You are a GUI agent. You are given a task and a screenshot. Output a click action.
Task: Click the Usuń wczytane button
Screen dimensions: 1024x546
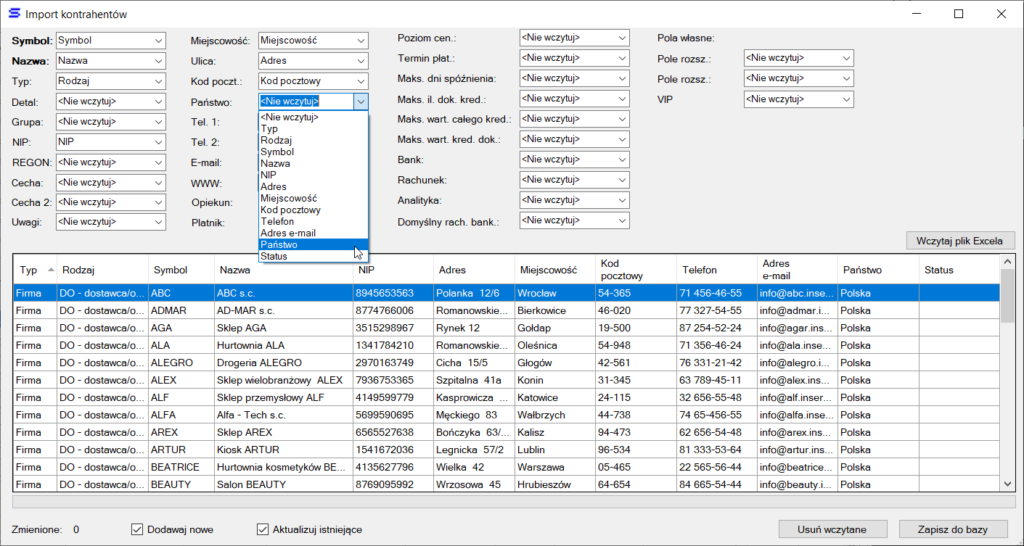pyautogui.click(x=832, y=529)
